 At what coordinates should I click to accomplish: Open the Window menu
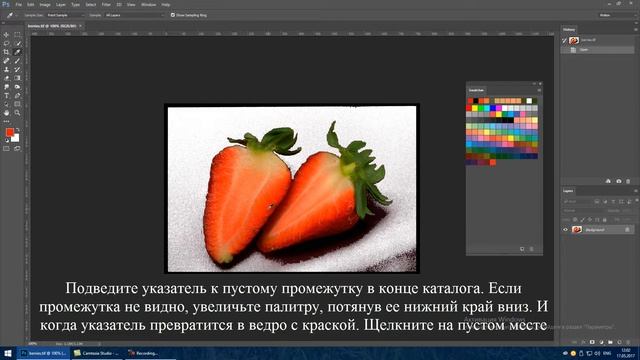click(148, 4)
